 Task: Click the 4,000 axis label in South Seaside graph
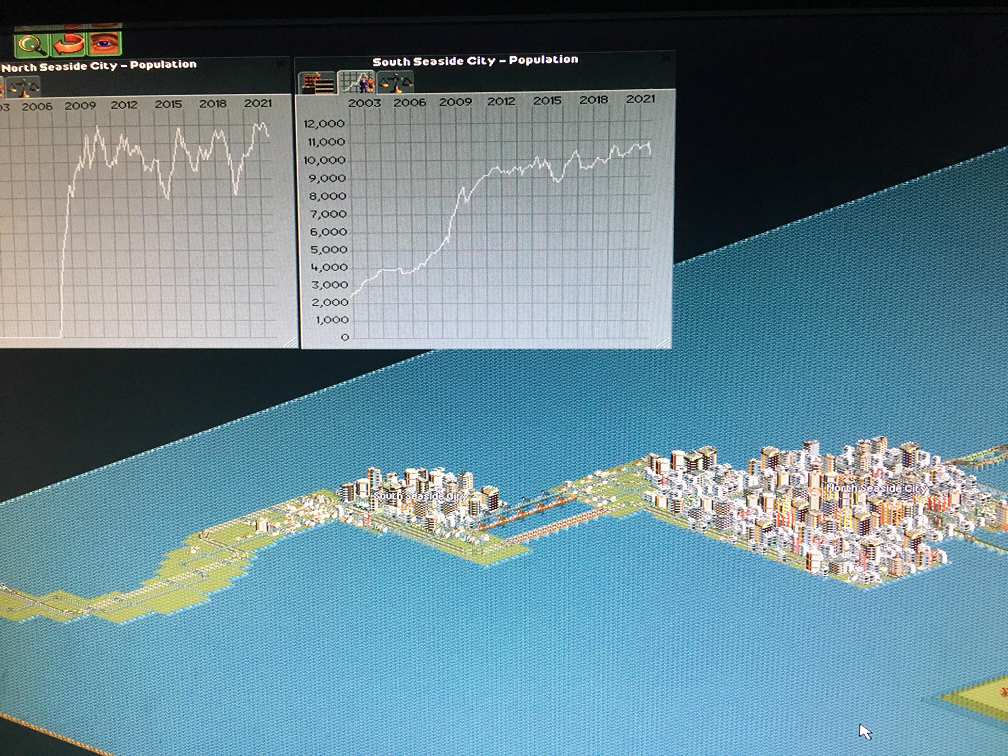click(x=328, y=267)
